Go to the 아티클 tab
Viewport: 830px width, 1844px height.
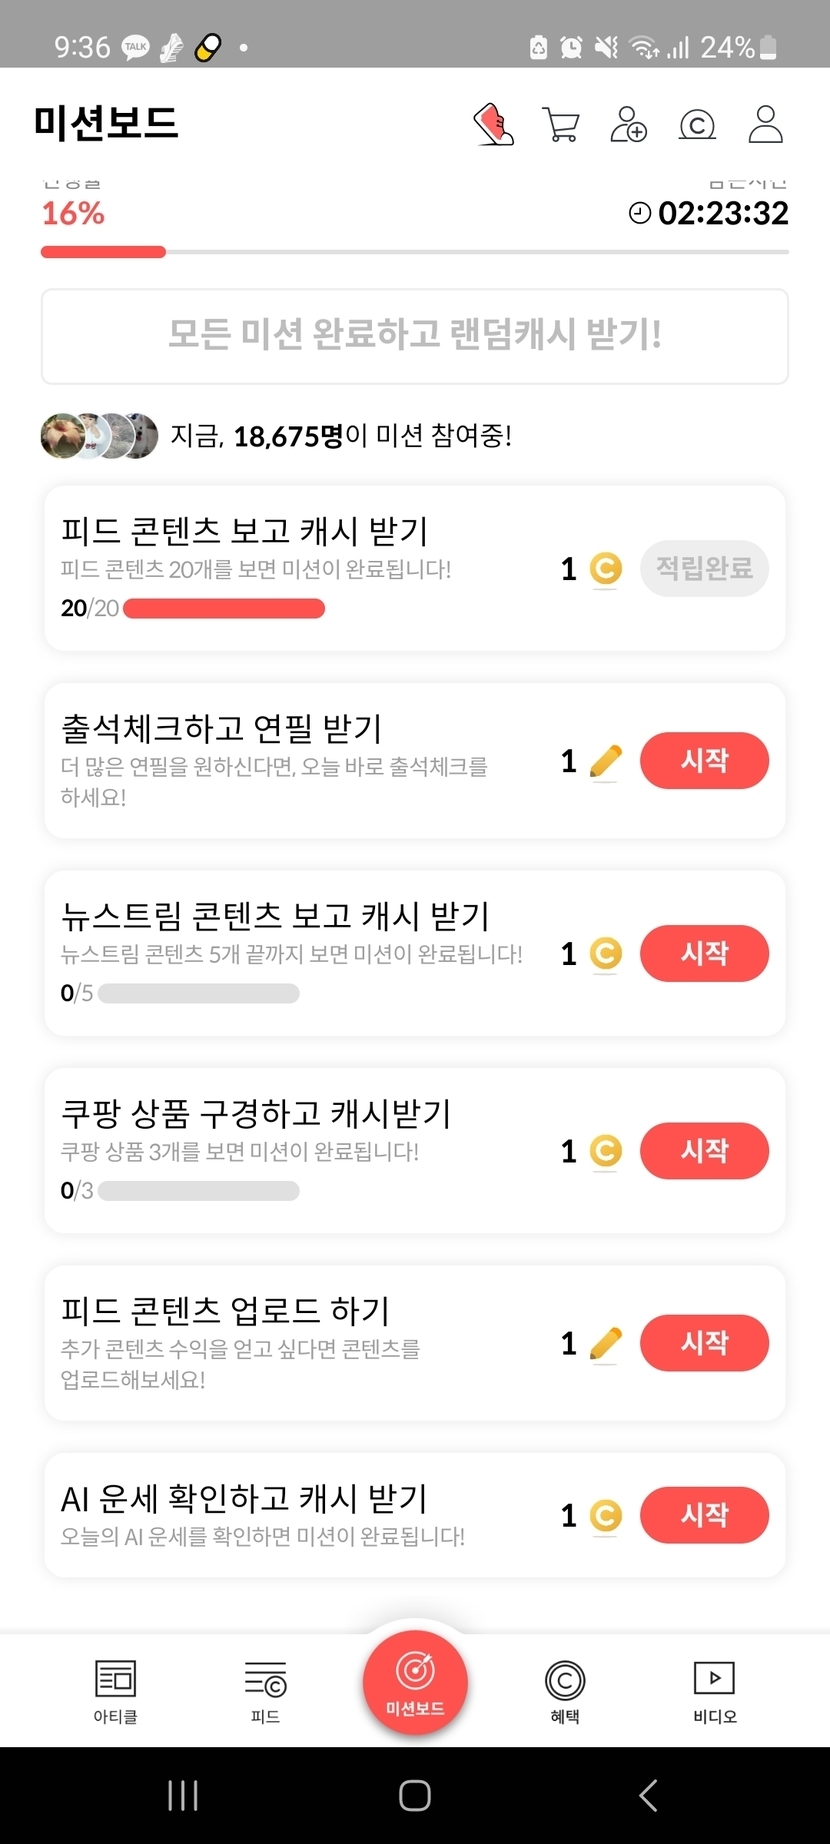click(x=115, y=1691)
